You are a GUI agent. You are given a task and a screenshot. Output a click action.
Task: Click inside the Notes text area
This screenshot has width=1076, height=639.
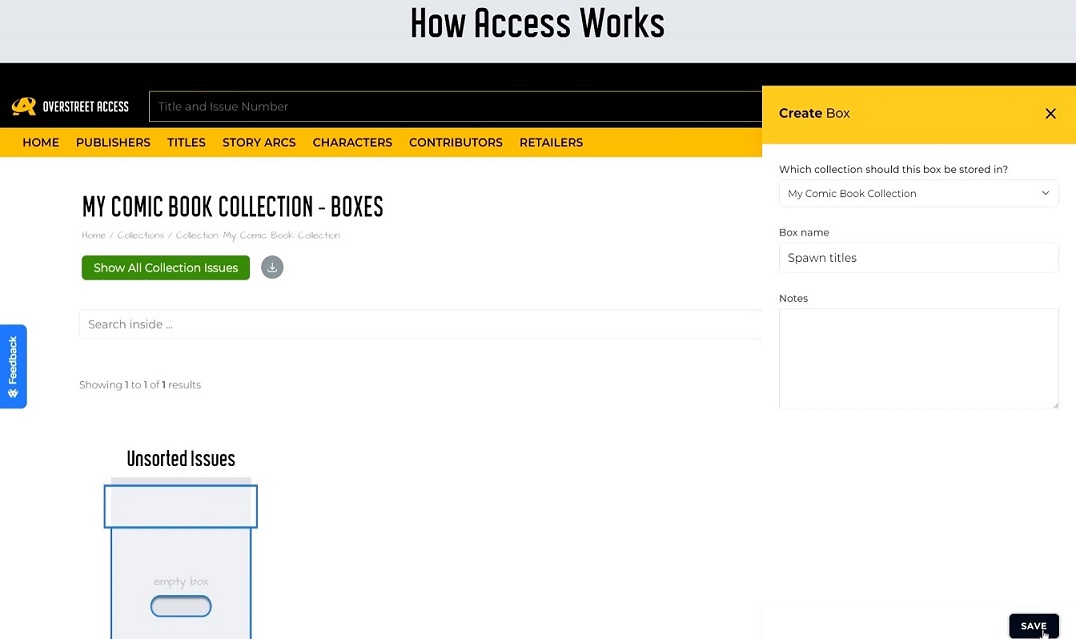pos(918,358)
